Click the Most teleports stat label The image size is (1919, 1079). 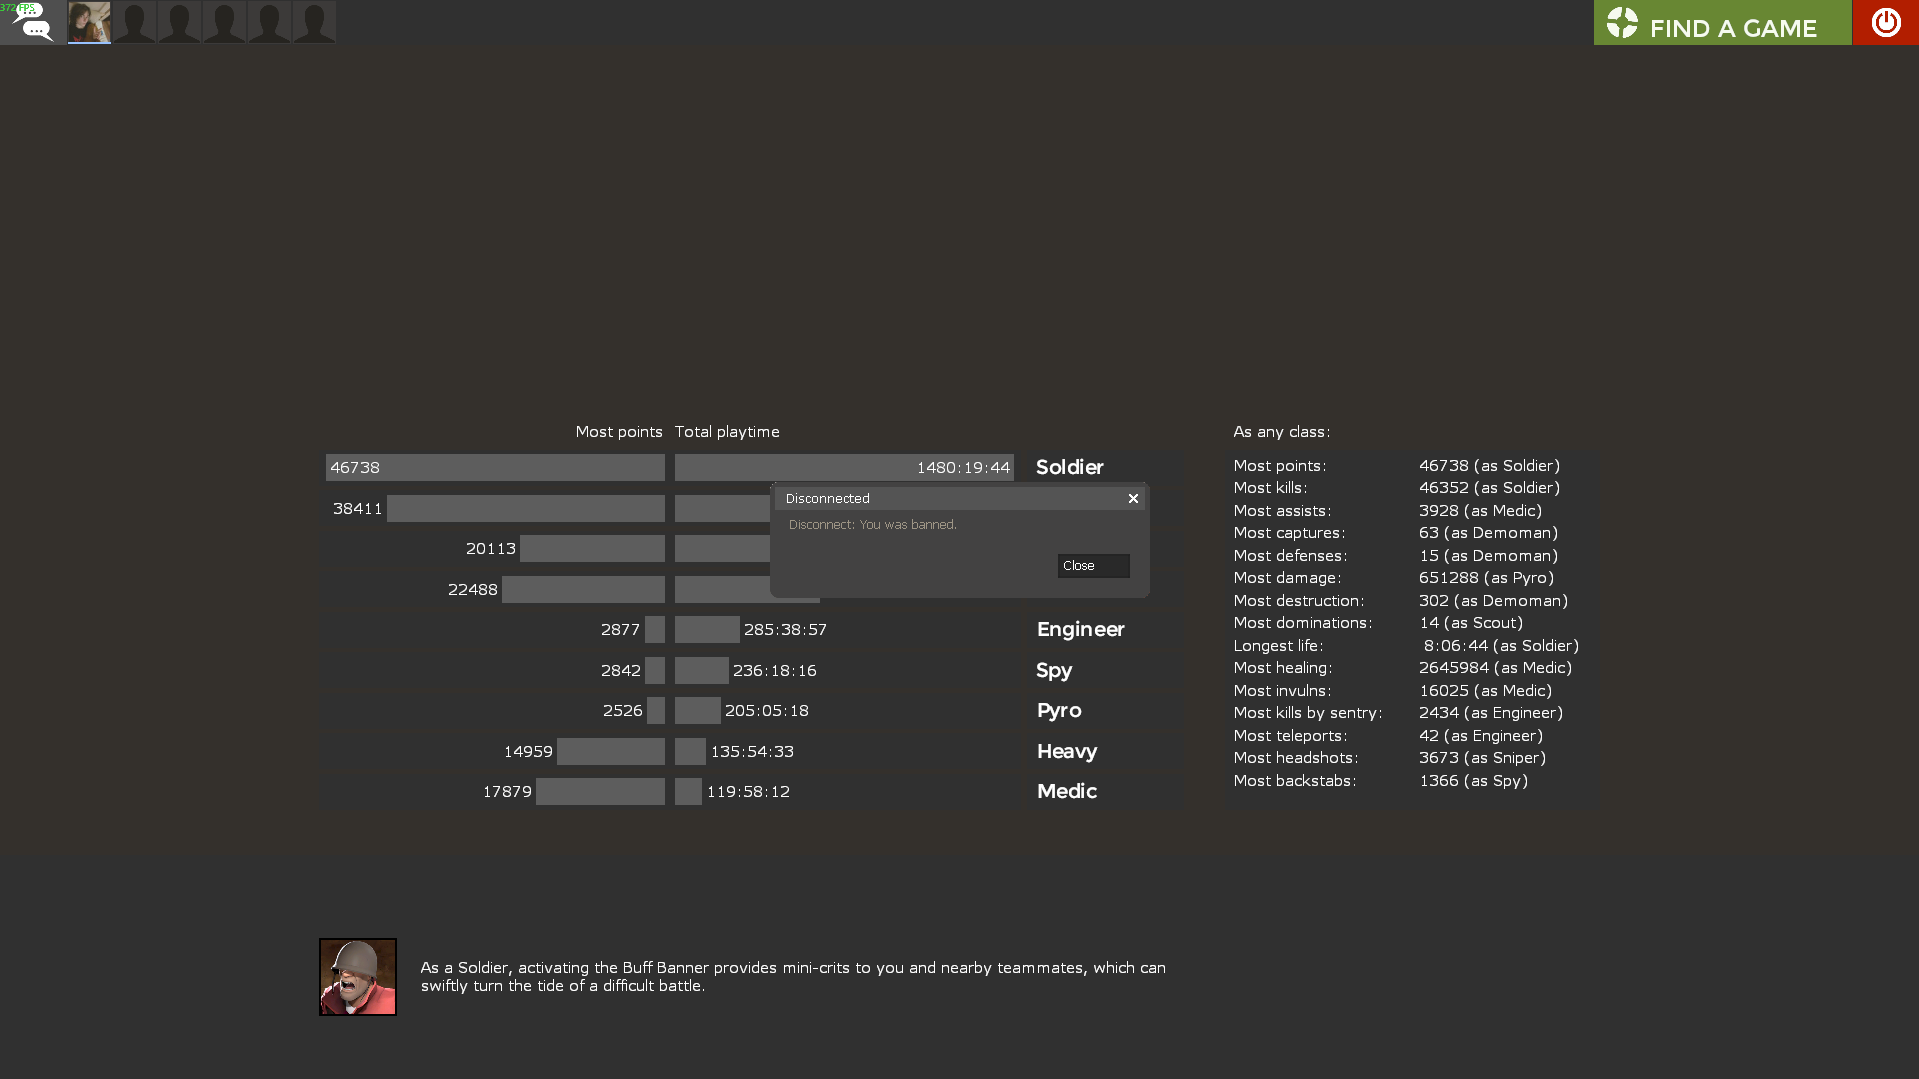pos(1290,735)
